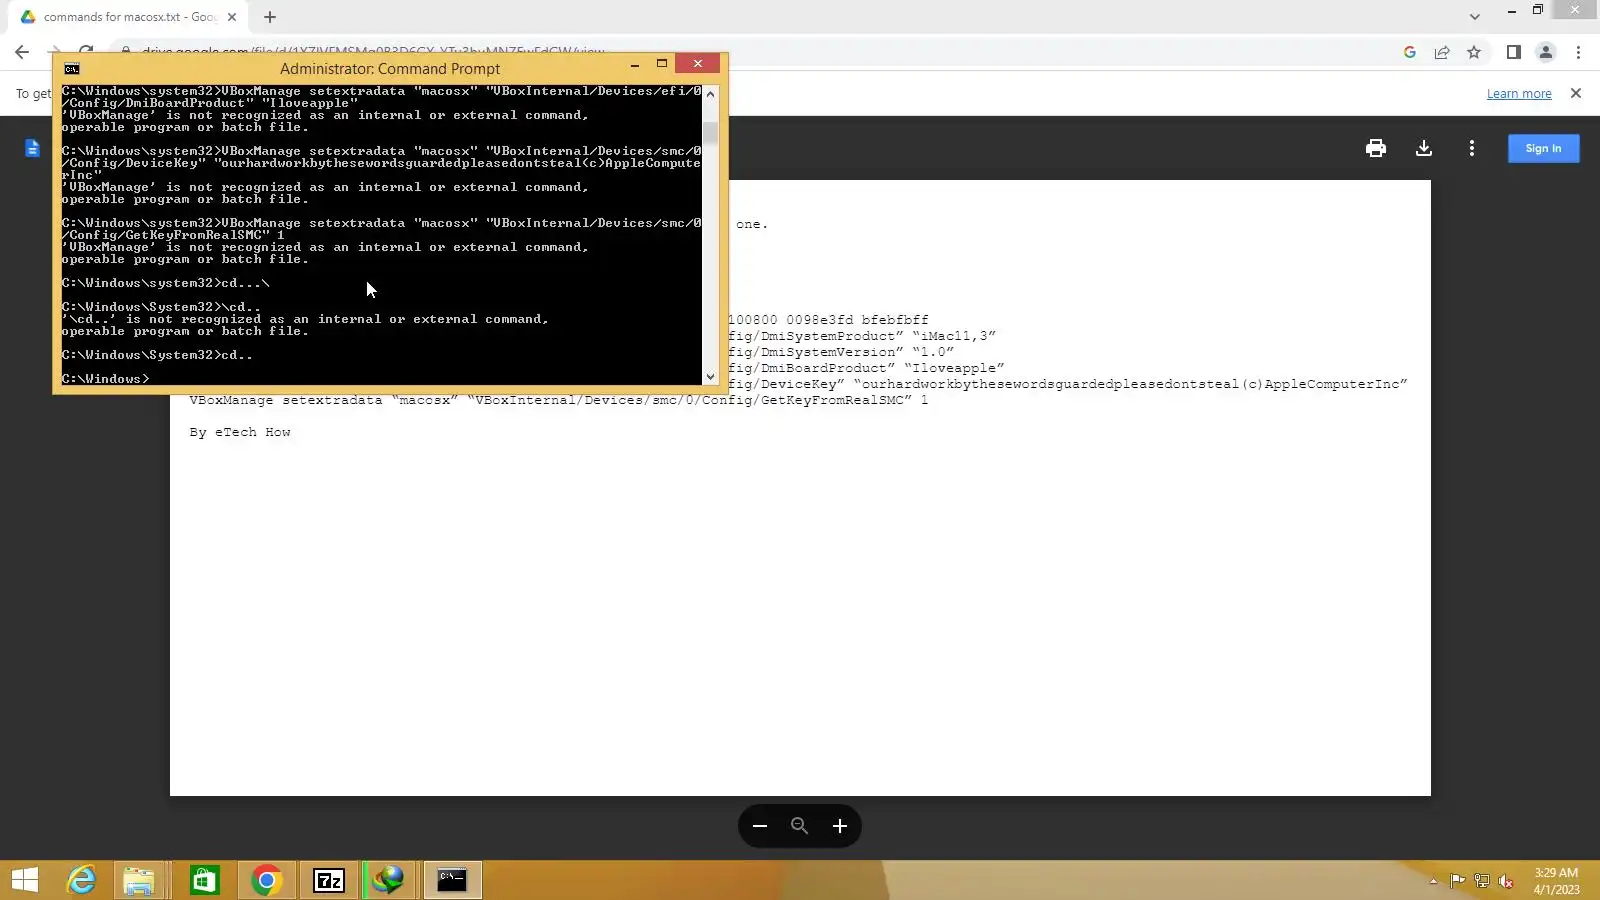Open the Chrome profile avatar menu

tap(1546, 52)
